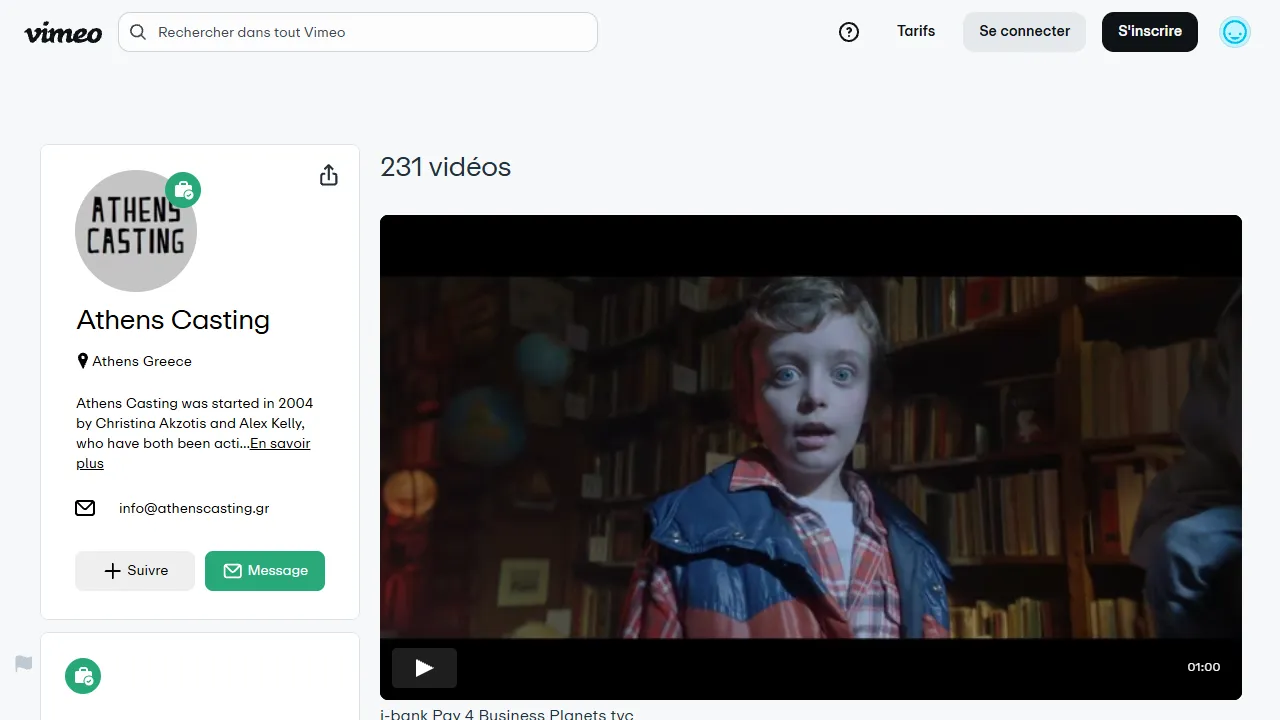Focus the Rechercher dans tout Vimeo field
Viewport: 1280px width, 720px height.
pos(370,32)
